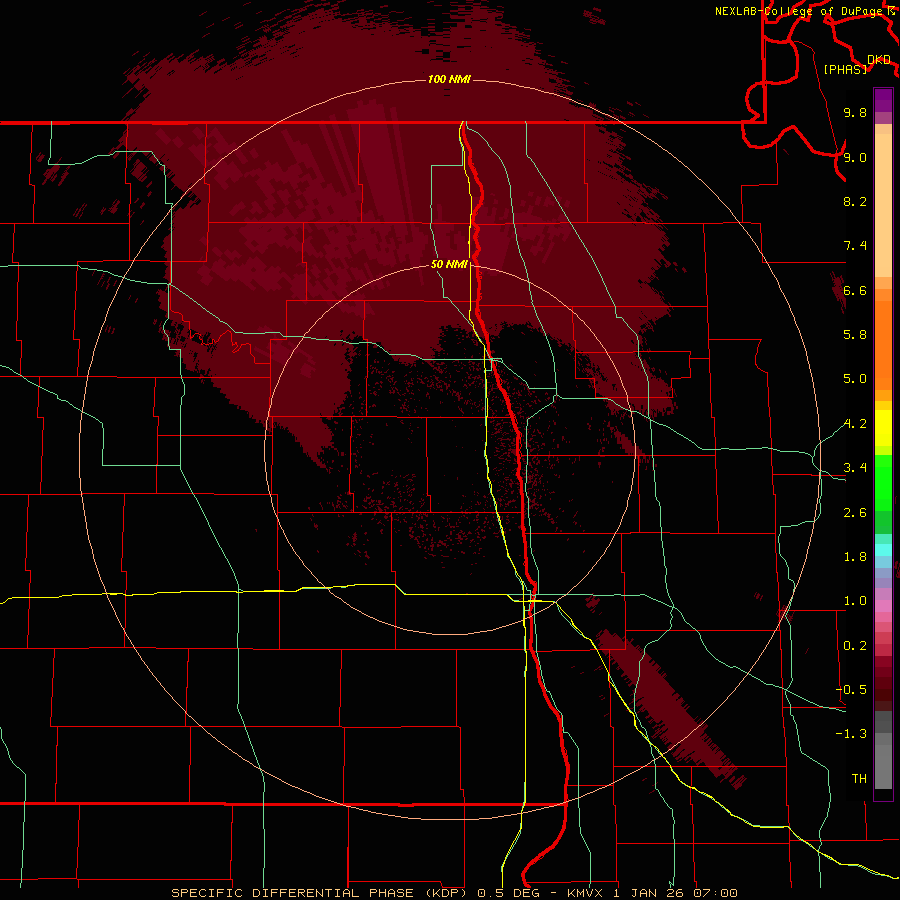This screenshot has width=900, height=900.
Task: Click the -1.3 scale value
Action: (x=851, y=734)
